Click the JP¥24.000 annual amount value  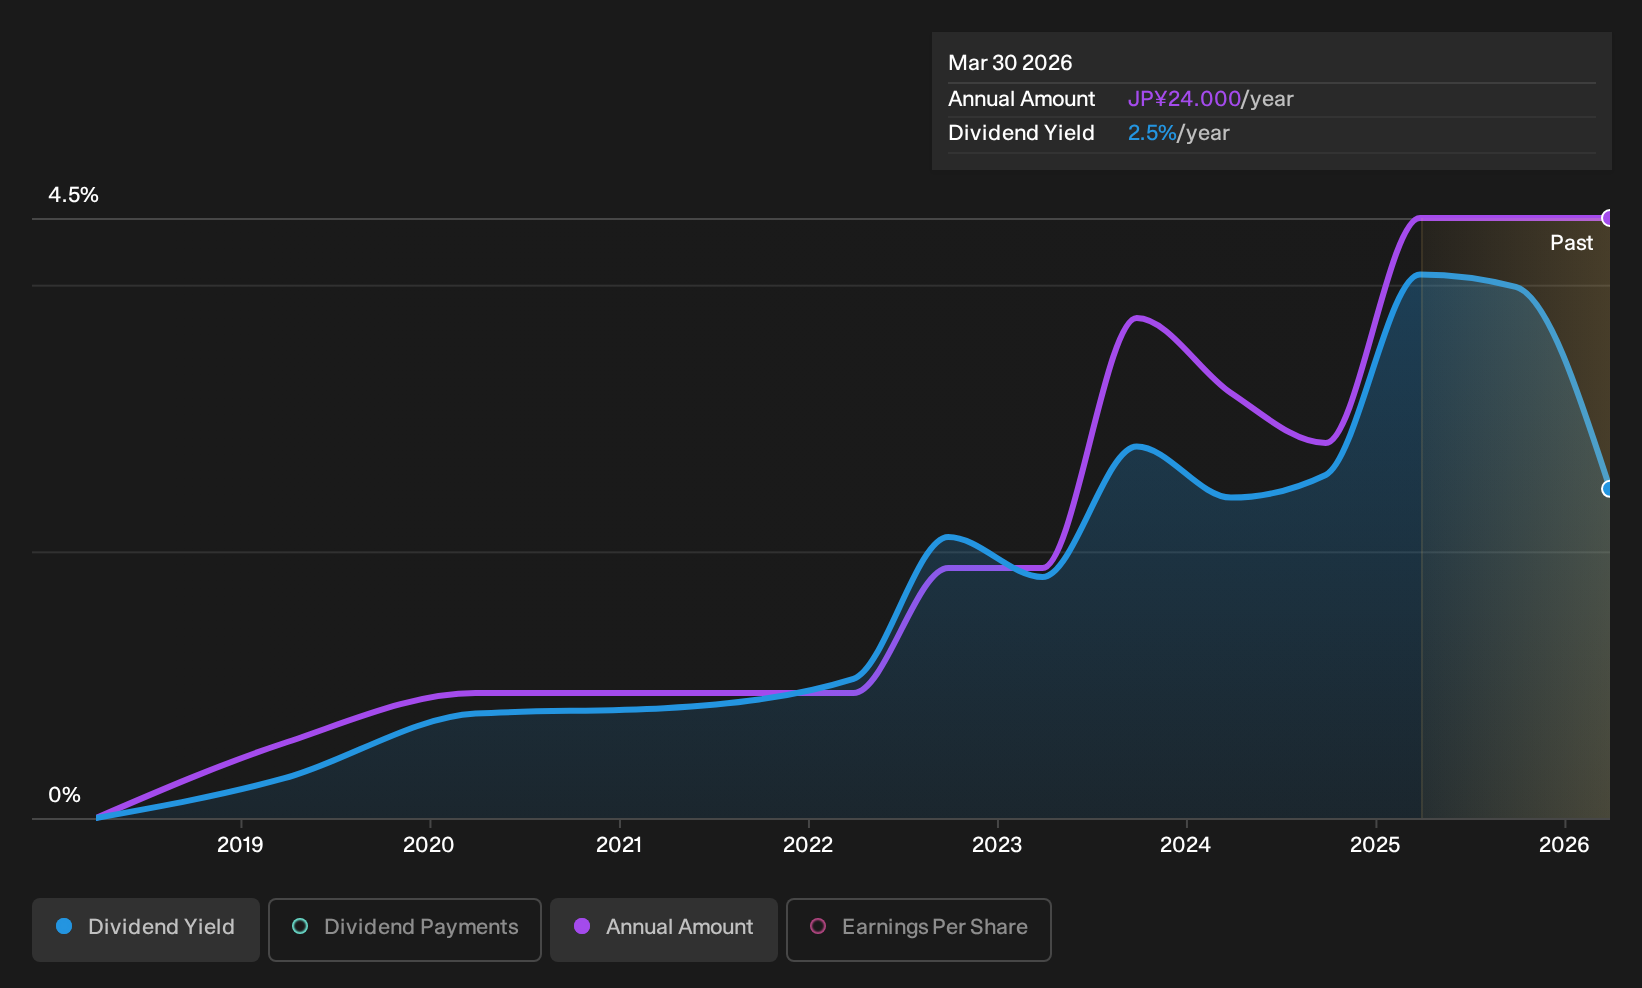pos(1184,99)
